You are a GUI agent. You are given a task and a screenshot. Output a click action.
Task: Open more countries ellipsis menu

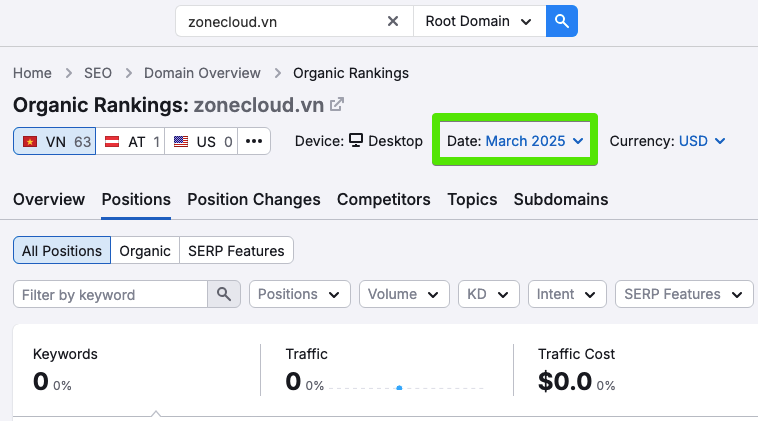254,141
